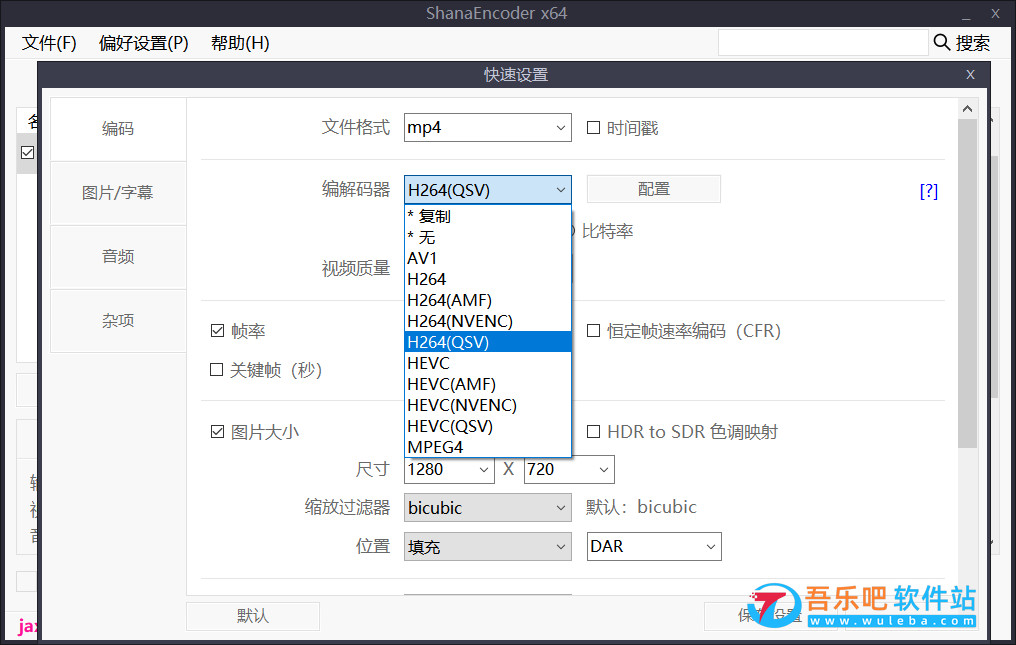Screen dimensions: 1016x645
Task: Choose plain HEVC codec option
Action: tap(487, 363)
